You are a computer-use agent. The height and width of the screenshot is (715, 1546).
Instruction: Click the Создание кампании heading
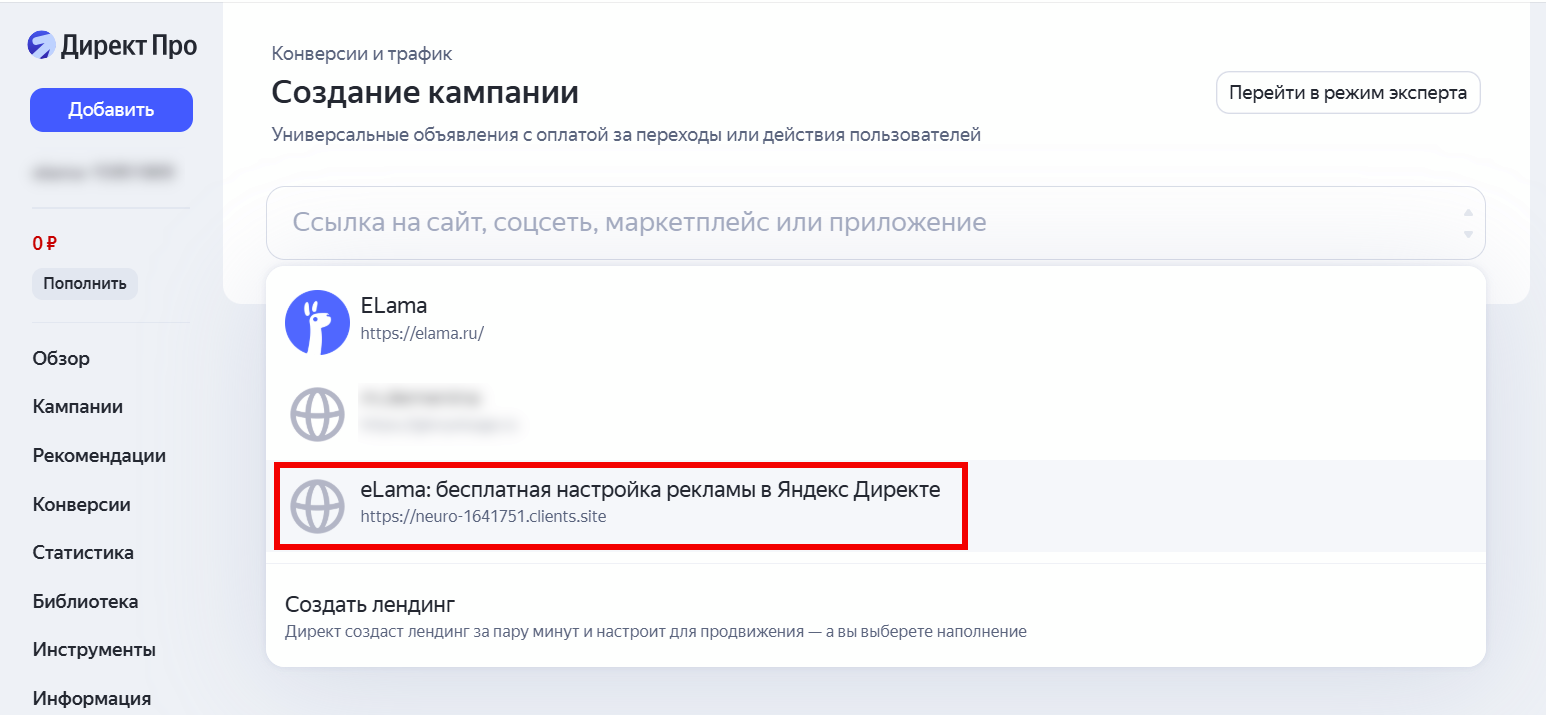coord(425,93)
